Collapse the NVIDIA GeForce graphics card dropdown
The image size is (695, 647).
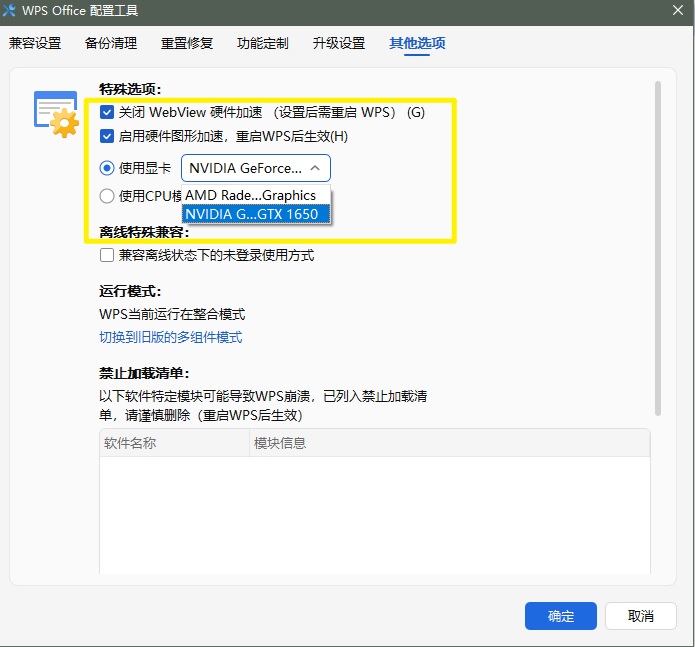click(x=256, y=168)
